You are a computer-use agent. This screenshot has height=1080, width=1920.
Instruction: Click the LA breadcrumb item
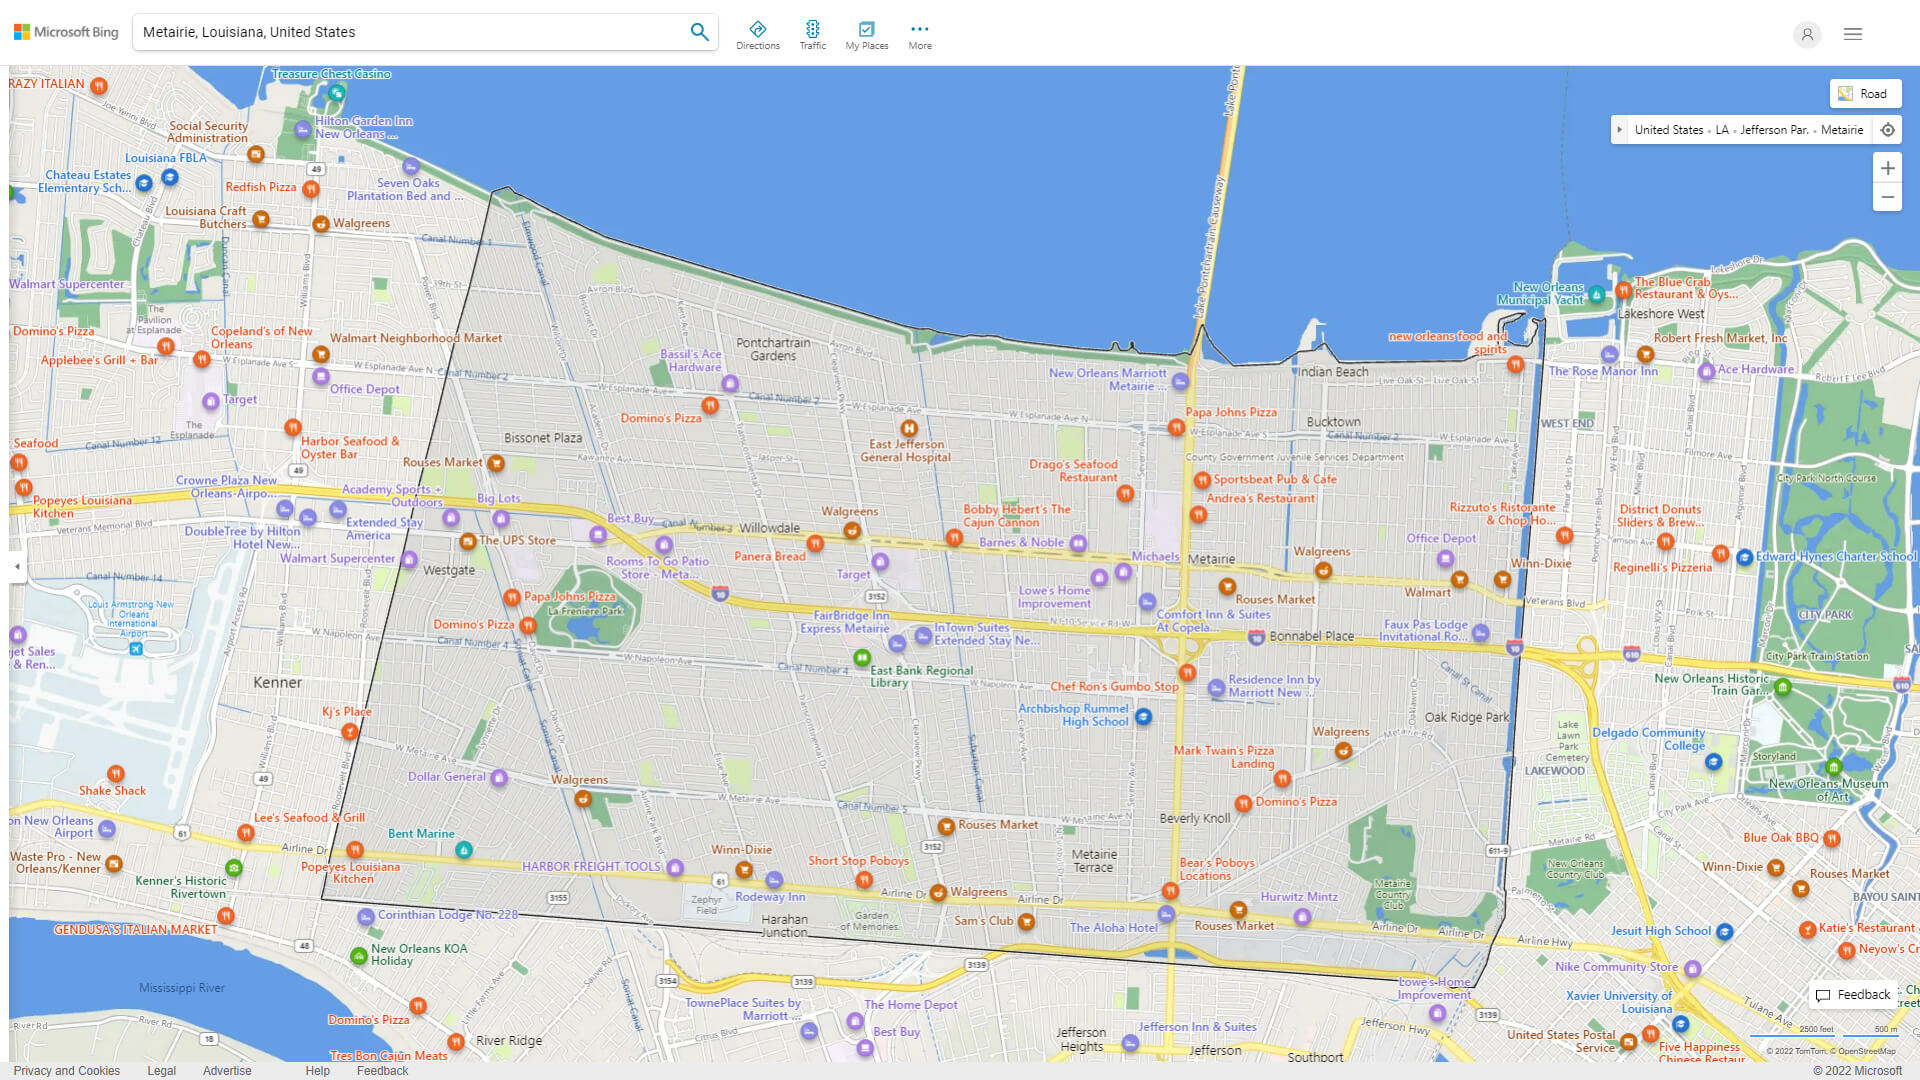[1722, 129]
